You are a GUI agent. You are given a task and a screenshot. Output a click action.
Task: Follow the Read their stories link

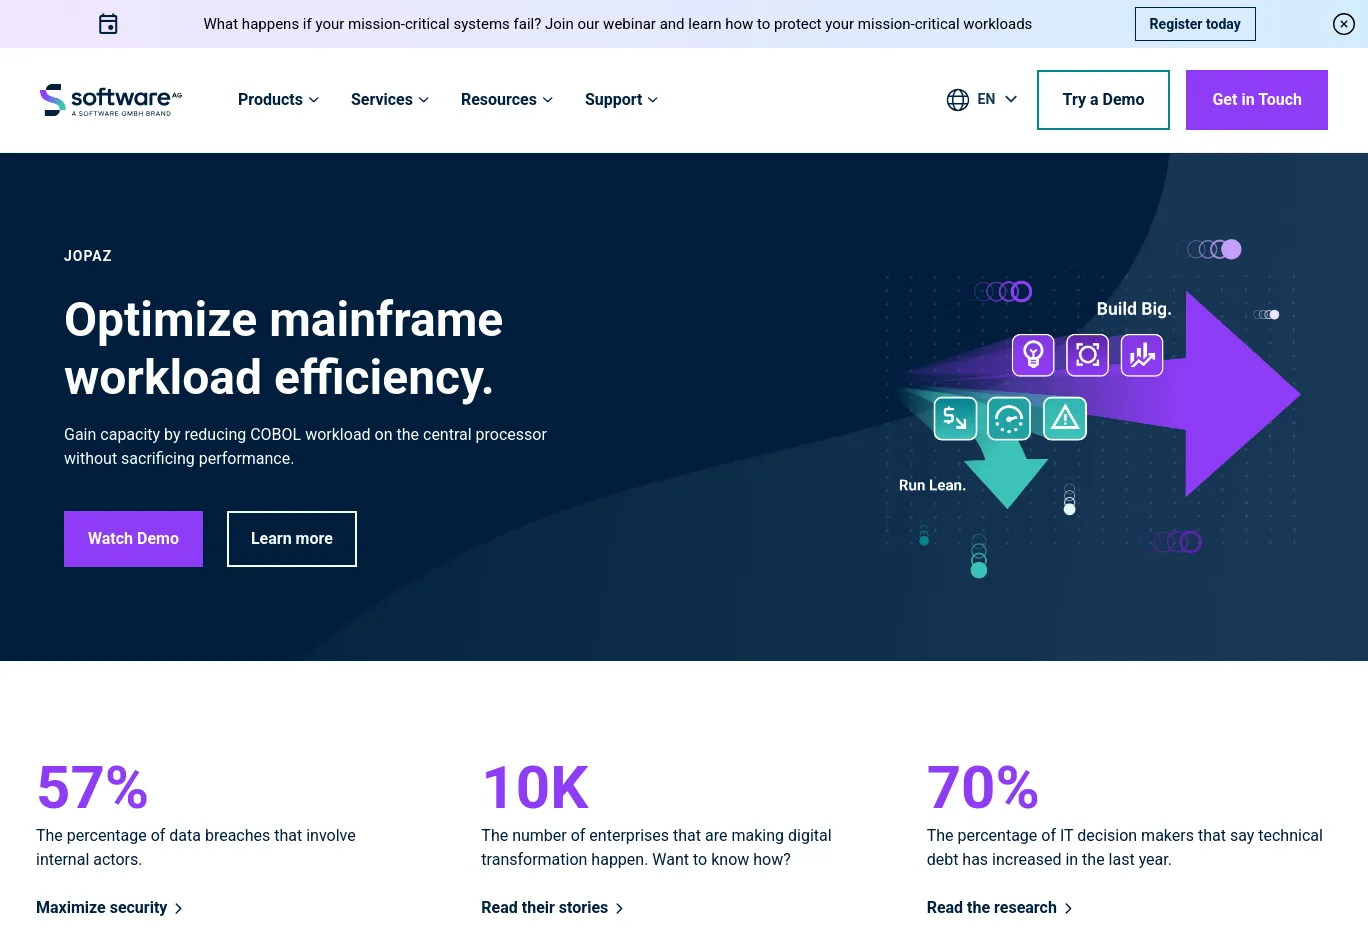(x=545, y=908)
